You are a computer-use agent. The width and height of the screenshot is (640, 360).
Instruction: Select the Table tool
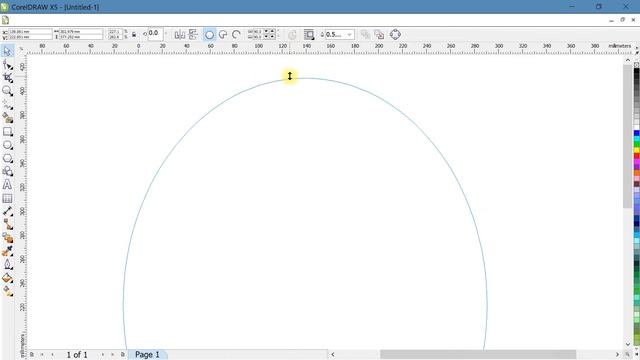(7, 198)
